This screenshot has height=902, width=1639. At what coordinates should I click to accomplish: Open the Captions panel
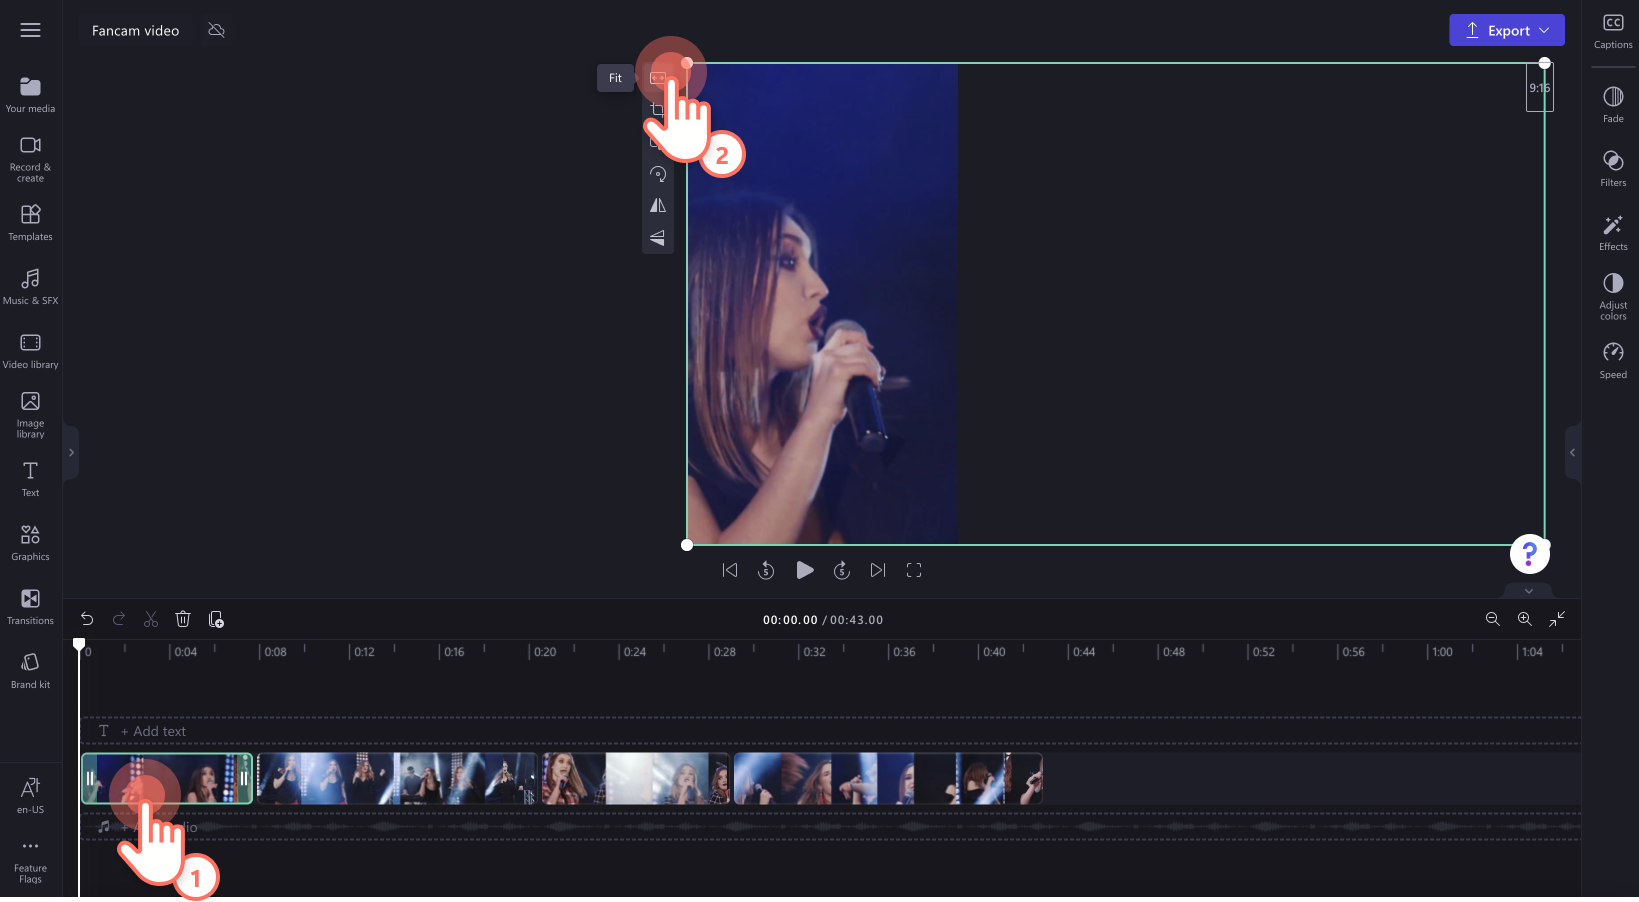click(x=1612, y=29)
